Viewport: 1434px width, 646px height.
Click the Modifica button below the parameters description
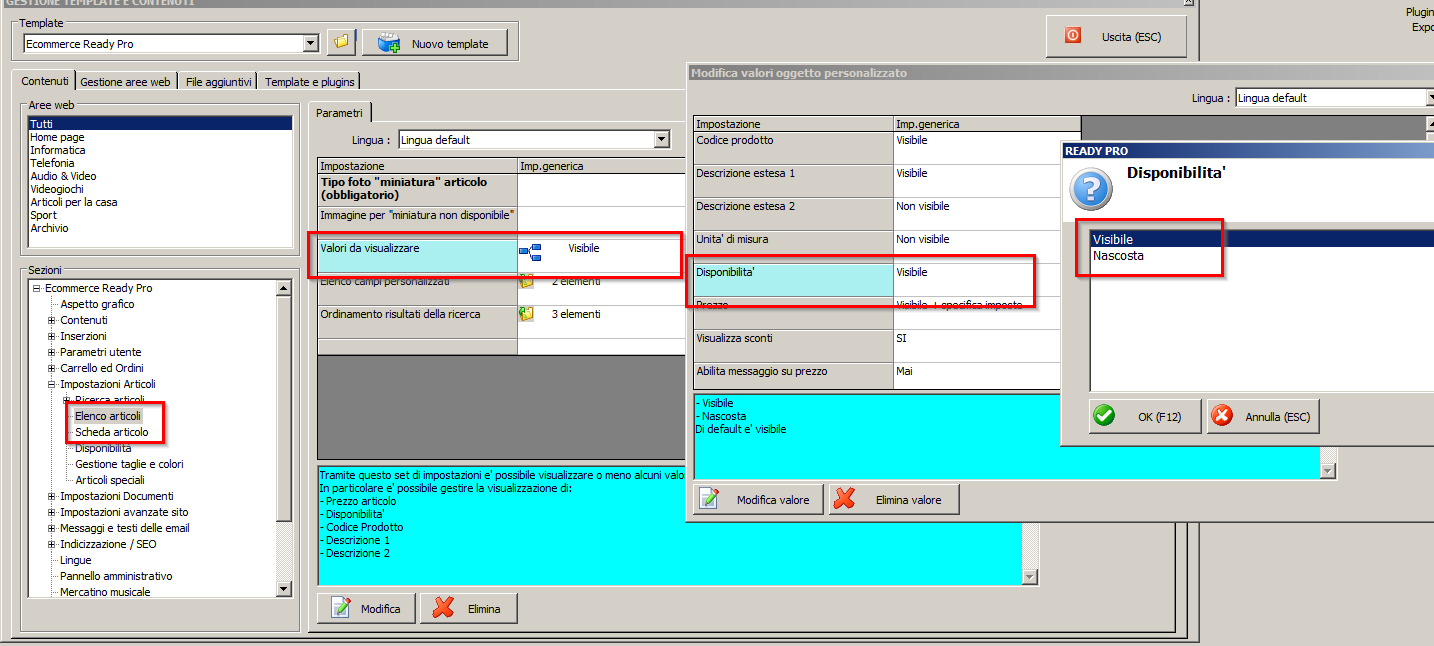pyautogui.click(x=367, y=608)
